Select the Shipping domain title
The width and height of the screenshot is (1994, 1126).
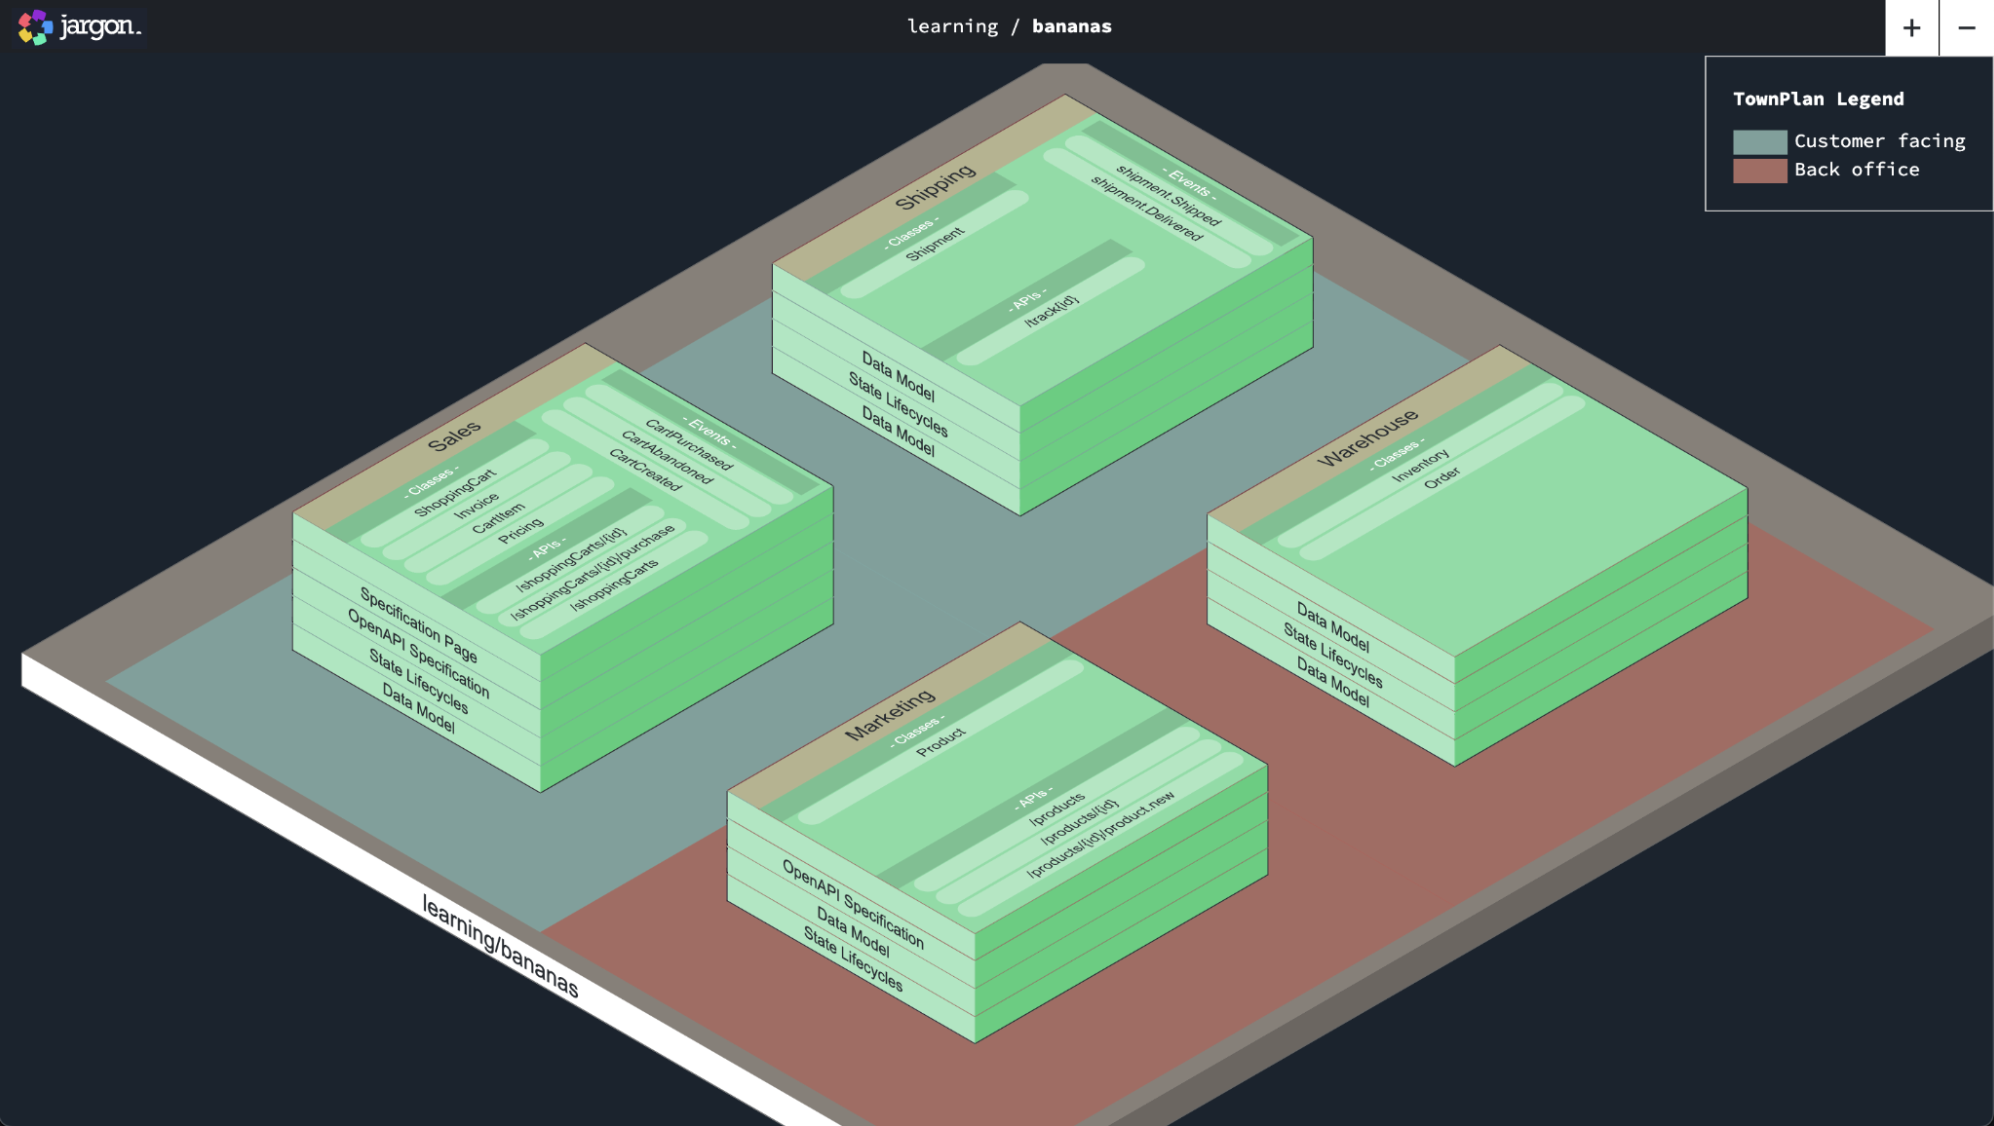[935, 187]
